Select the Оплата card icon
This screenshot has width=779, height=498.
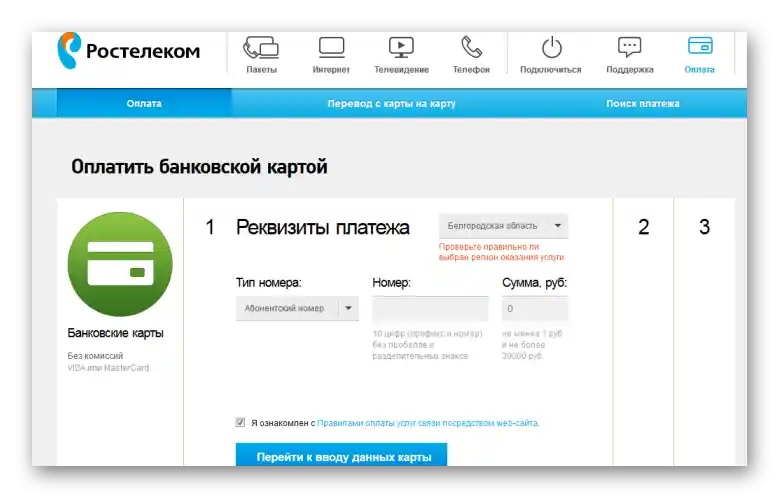[700, 46]
